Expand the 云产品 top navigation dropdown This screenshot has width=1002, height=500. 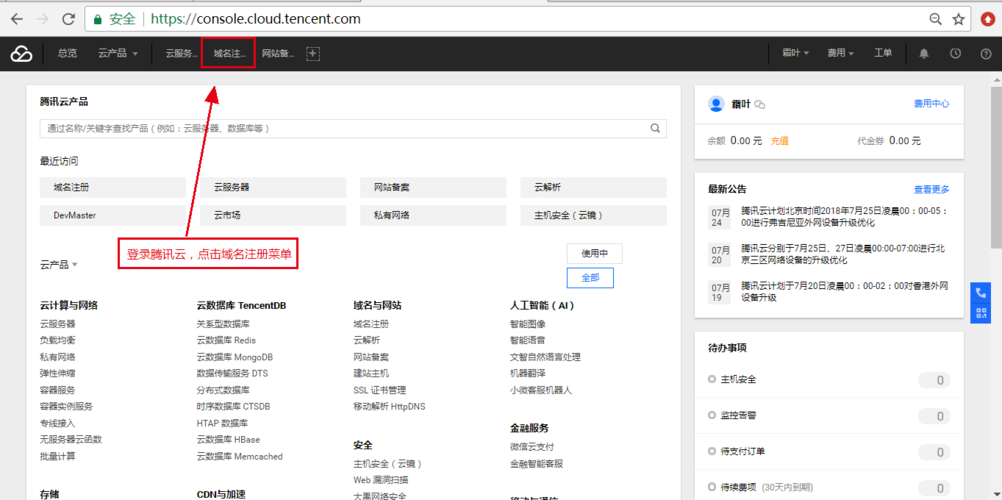(x=118, y=54)
